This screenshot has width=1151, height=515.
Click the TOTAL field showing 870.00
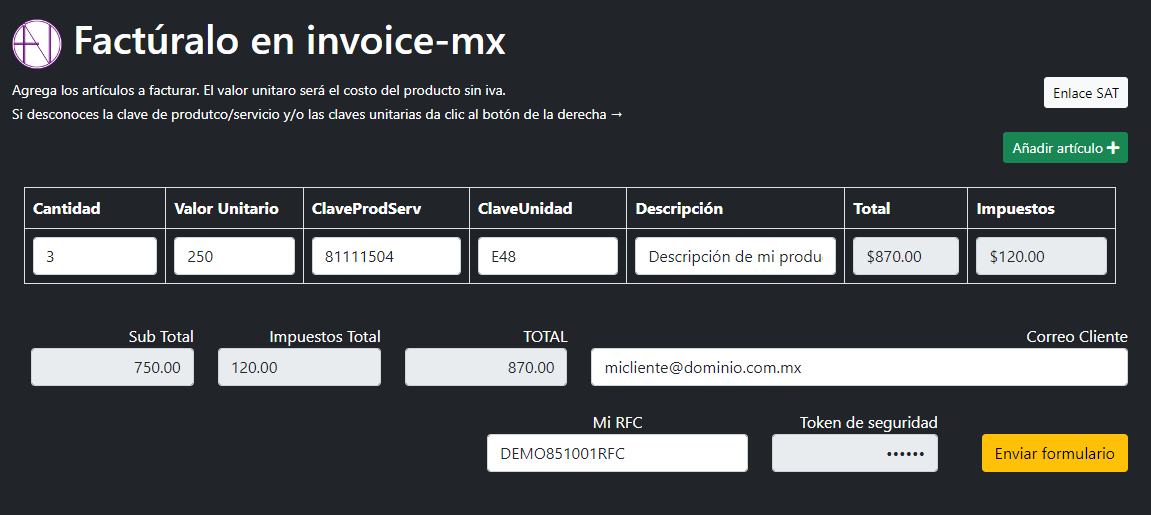(x=485, y=367)
